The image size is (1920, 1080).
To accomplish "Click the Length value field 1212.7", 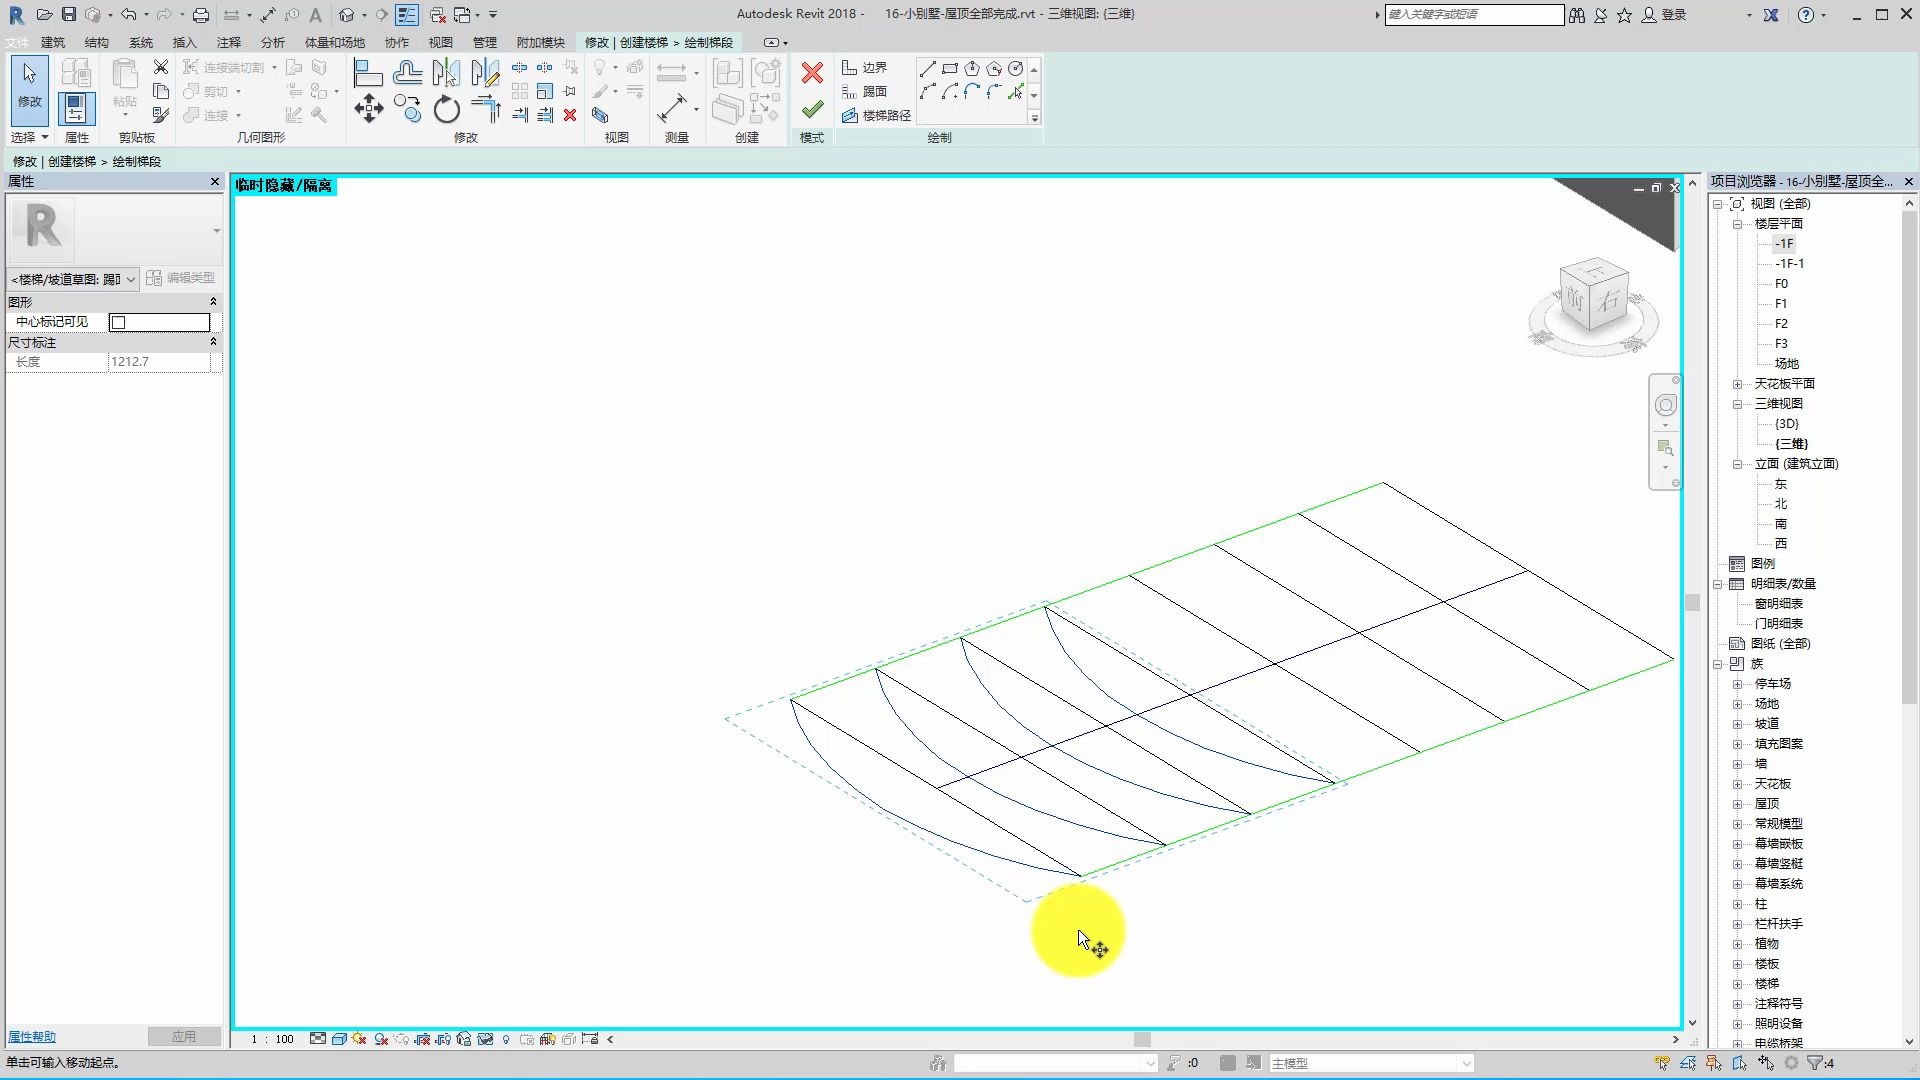I will [x=159, y=362].
